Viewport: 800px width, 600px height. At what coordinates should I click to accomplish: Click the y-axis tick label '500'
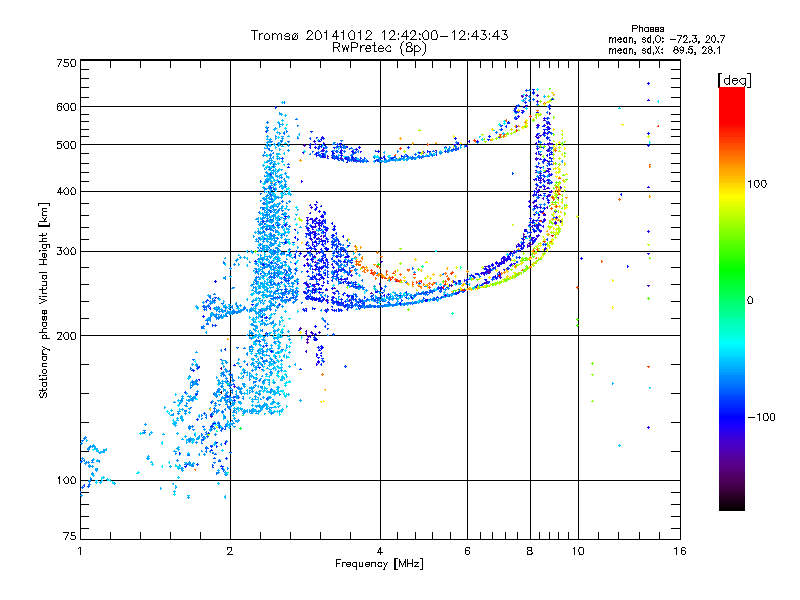(x=67, y=145)
